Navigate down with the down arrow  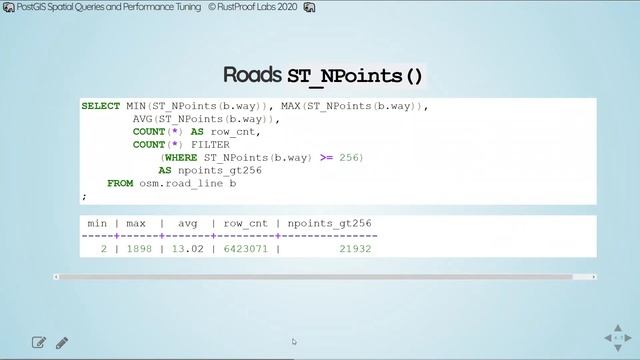click(618, 348)
